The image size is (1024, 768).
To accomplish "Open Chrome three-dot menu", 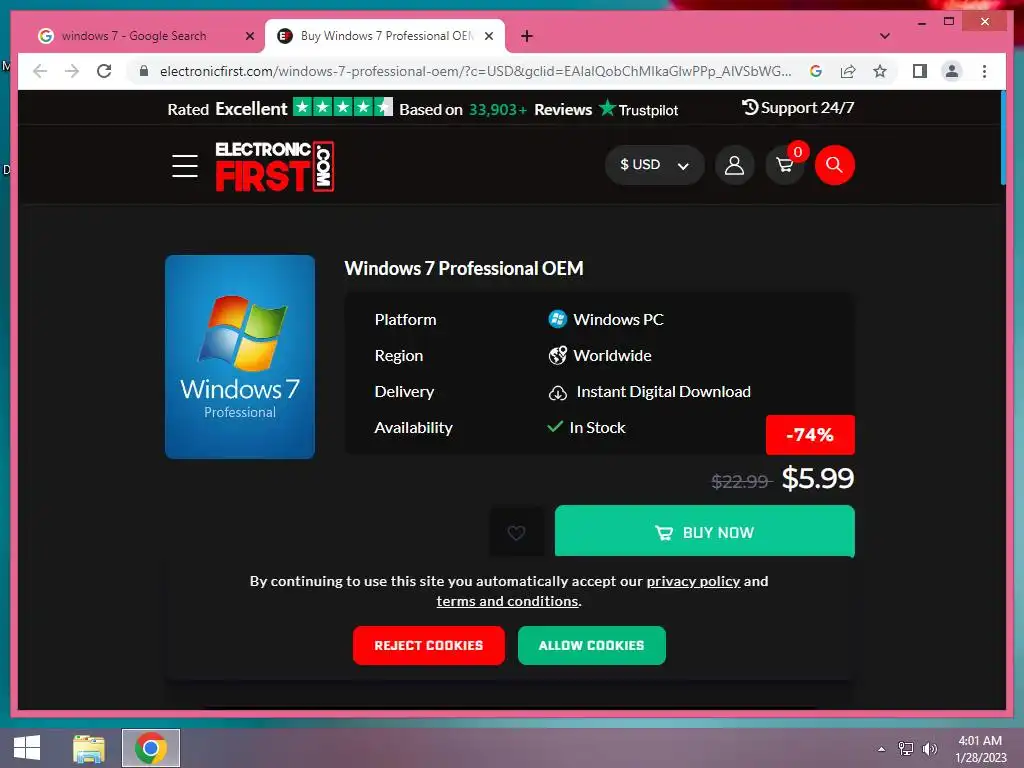I will coord(984,71).
